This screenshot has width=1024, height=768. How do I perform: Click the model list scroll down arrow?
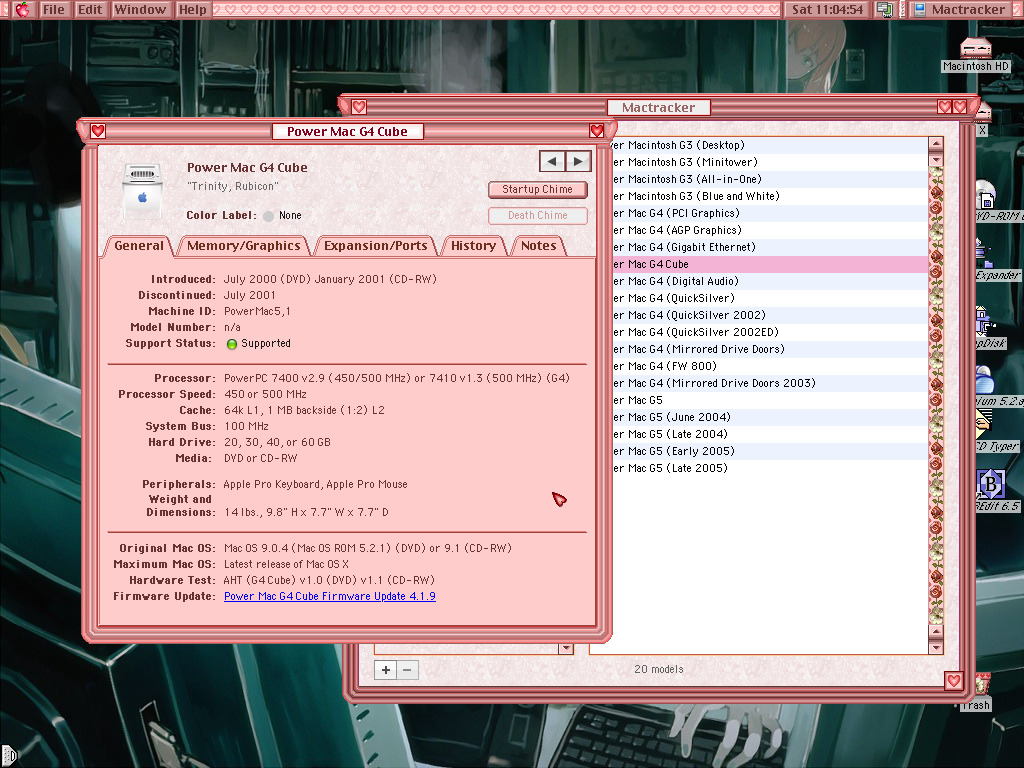pyautogui.click(x=936, y=648)
